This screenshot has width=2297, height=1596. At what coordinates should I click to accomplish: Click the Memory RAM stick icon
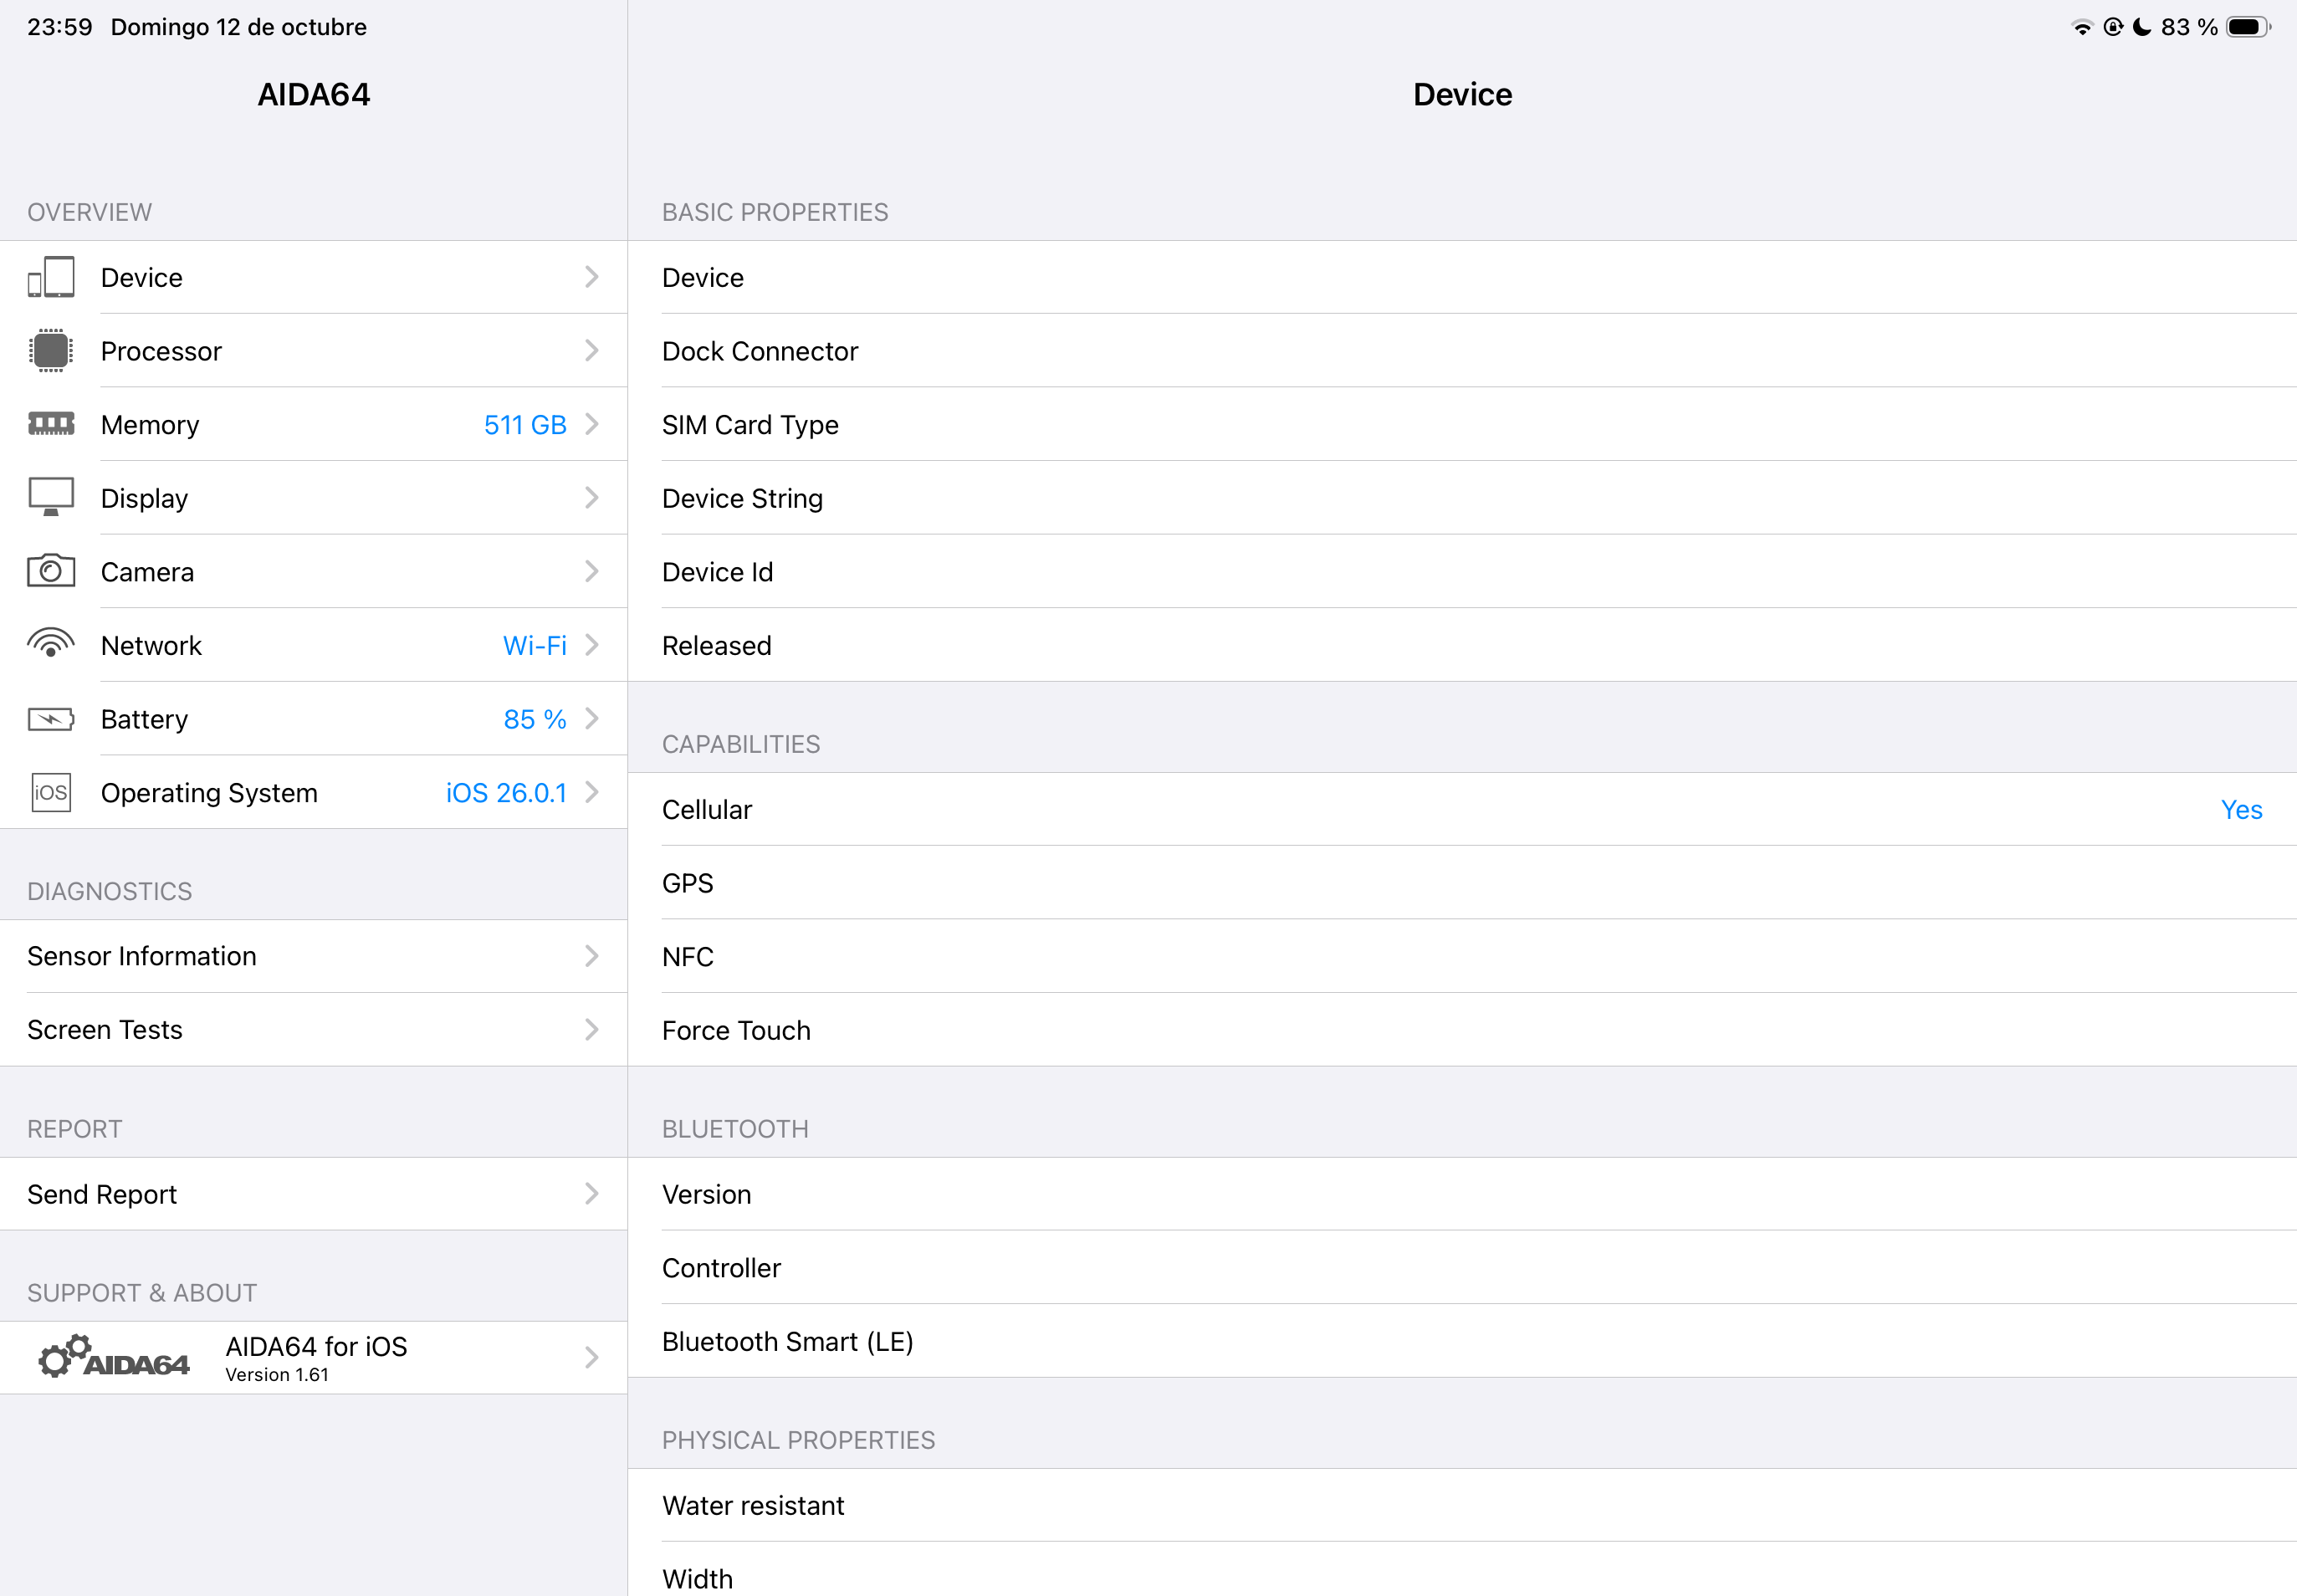click(x=51, y=424)
